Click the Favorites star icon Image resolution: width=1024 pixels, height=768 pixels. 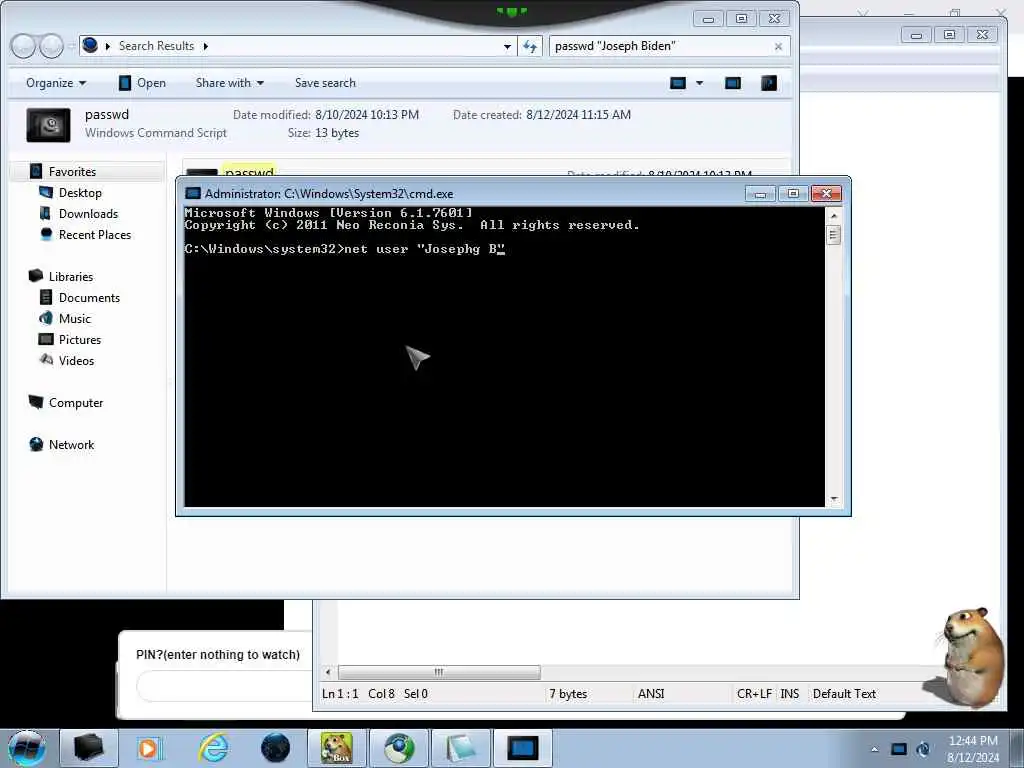[x=36, y=172]
